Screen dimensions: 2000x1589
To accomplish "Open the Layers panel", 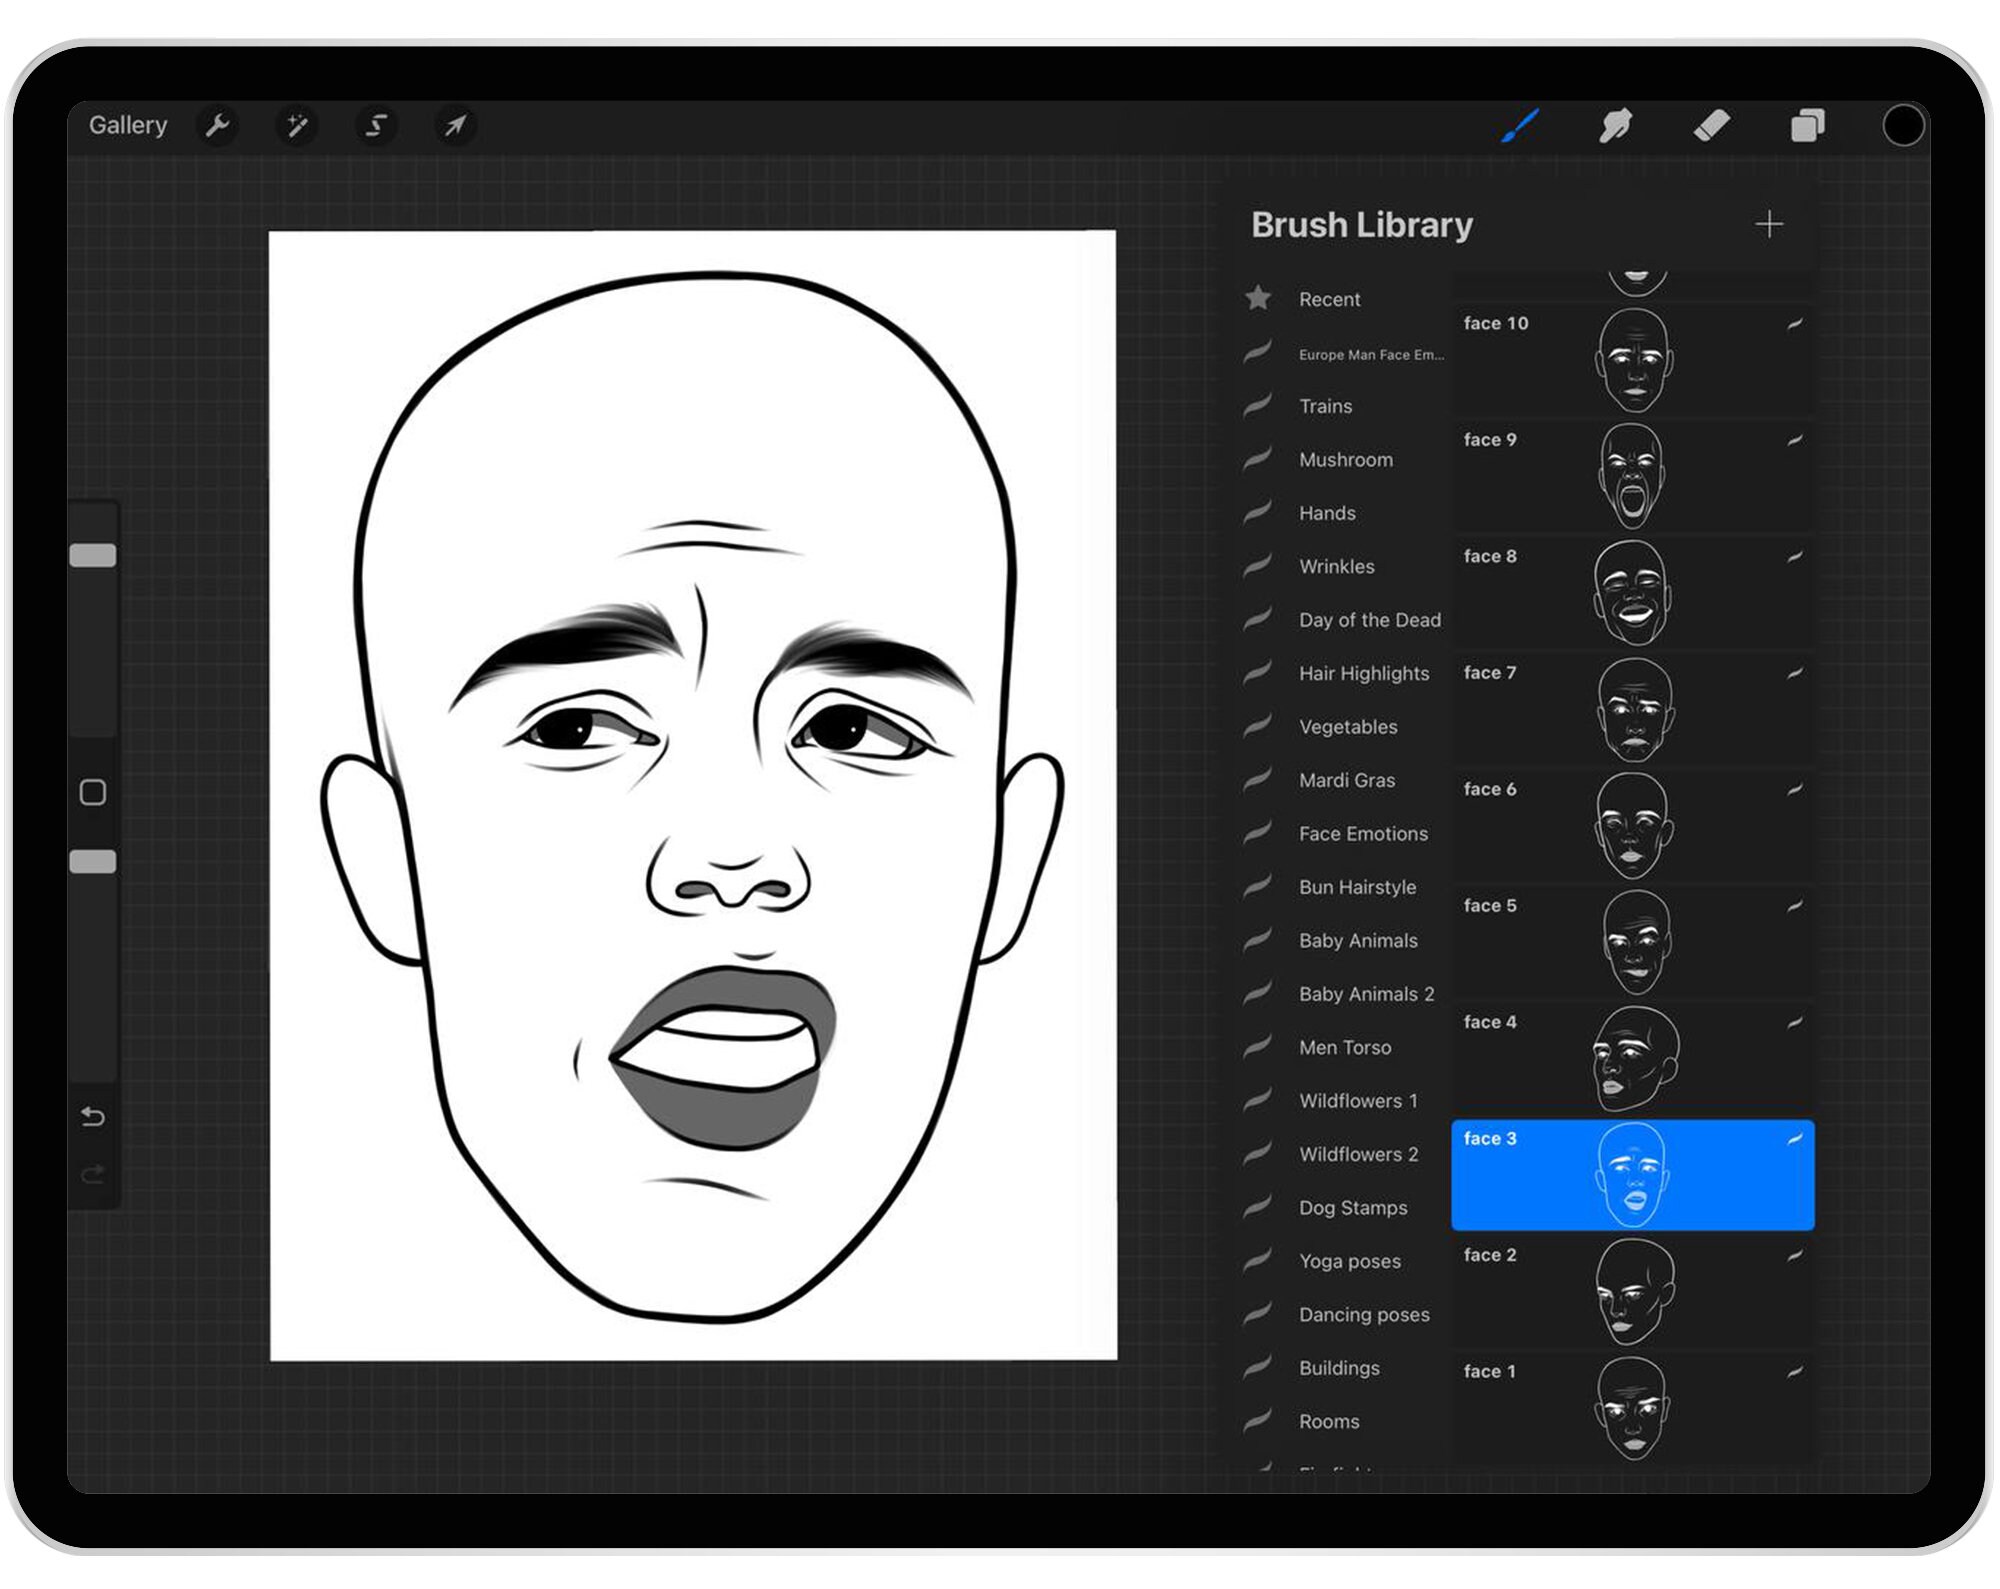I will tap(1809, 124).
